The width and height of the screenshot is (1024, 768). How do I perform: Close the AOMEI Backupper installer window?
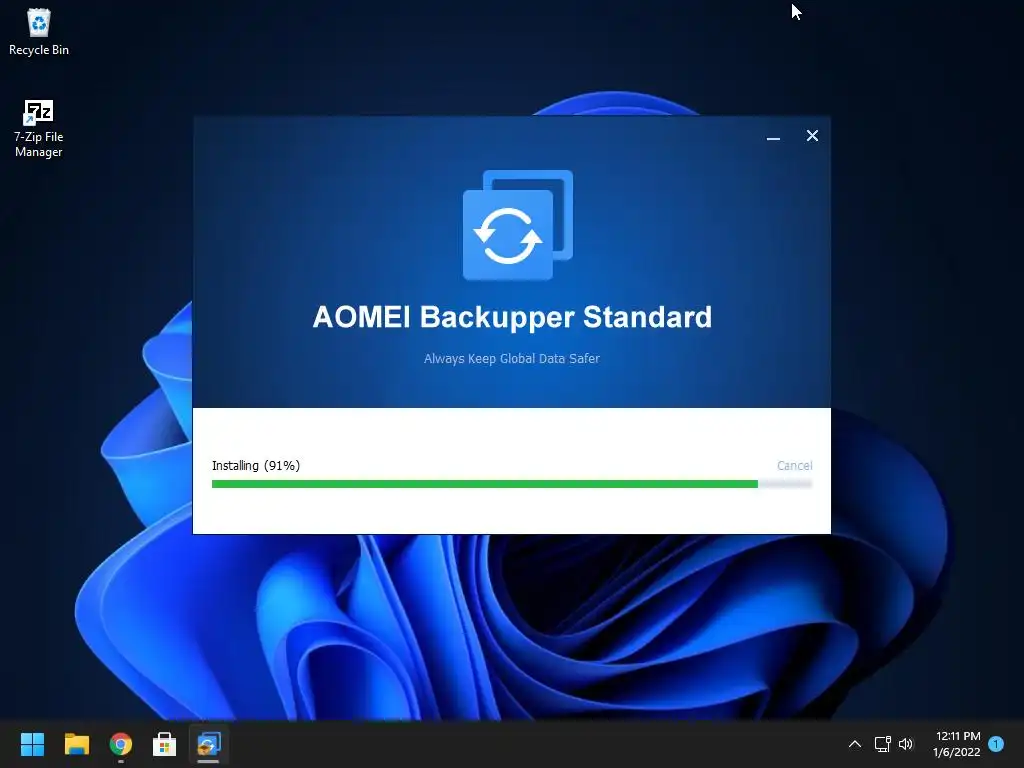coord(812,136)
